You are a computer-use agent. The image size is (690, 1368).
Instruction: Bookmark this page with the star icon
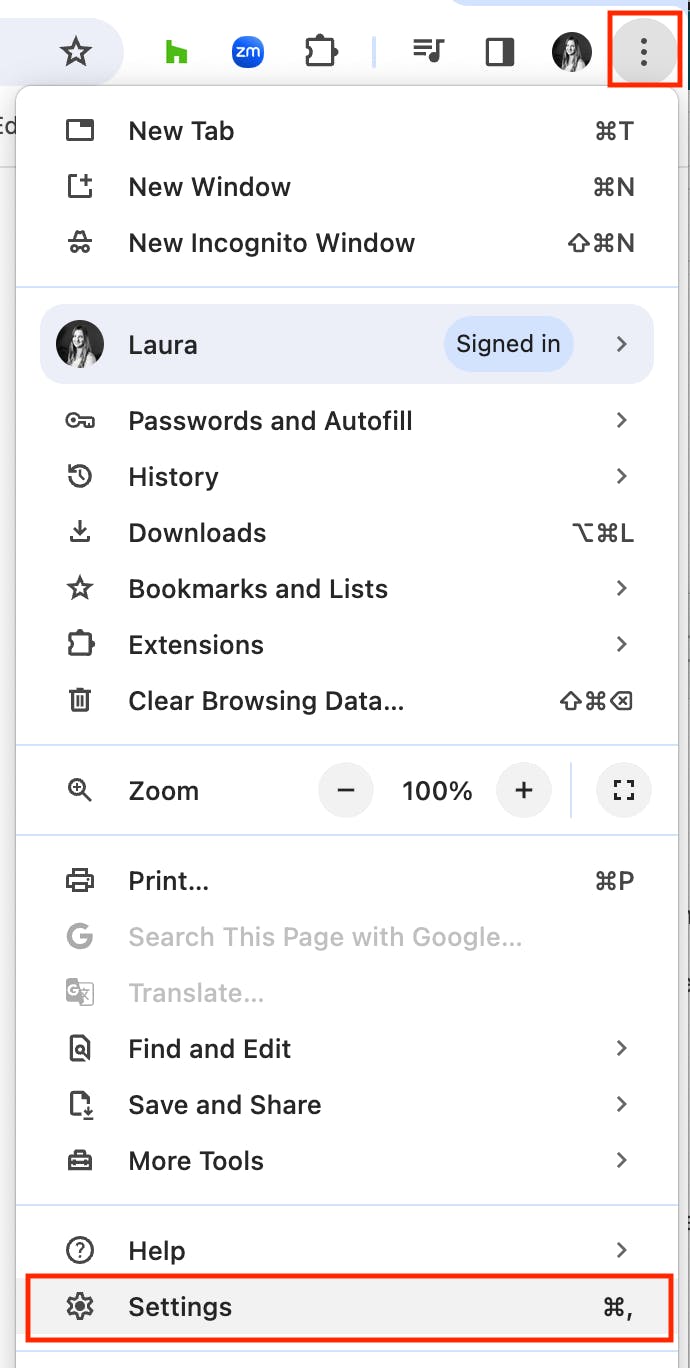click(x=76, y=51)
